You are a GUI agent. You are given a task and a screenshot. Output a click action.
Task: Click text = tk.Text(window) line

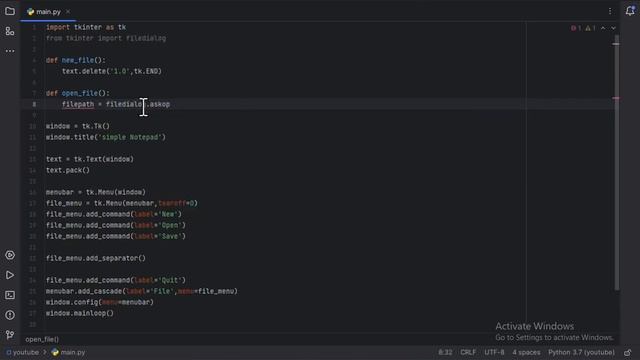pos(90,160)
